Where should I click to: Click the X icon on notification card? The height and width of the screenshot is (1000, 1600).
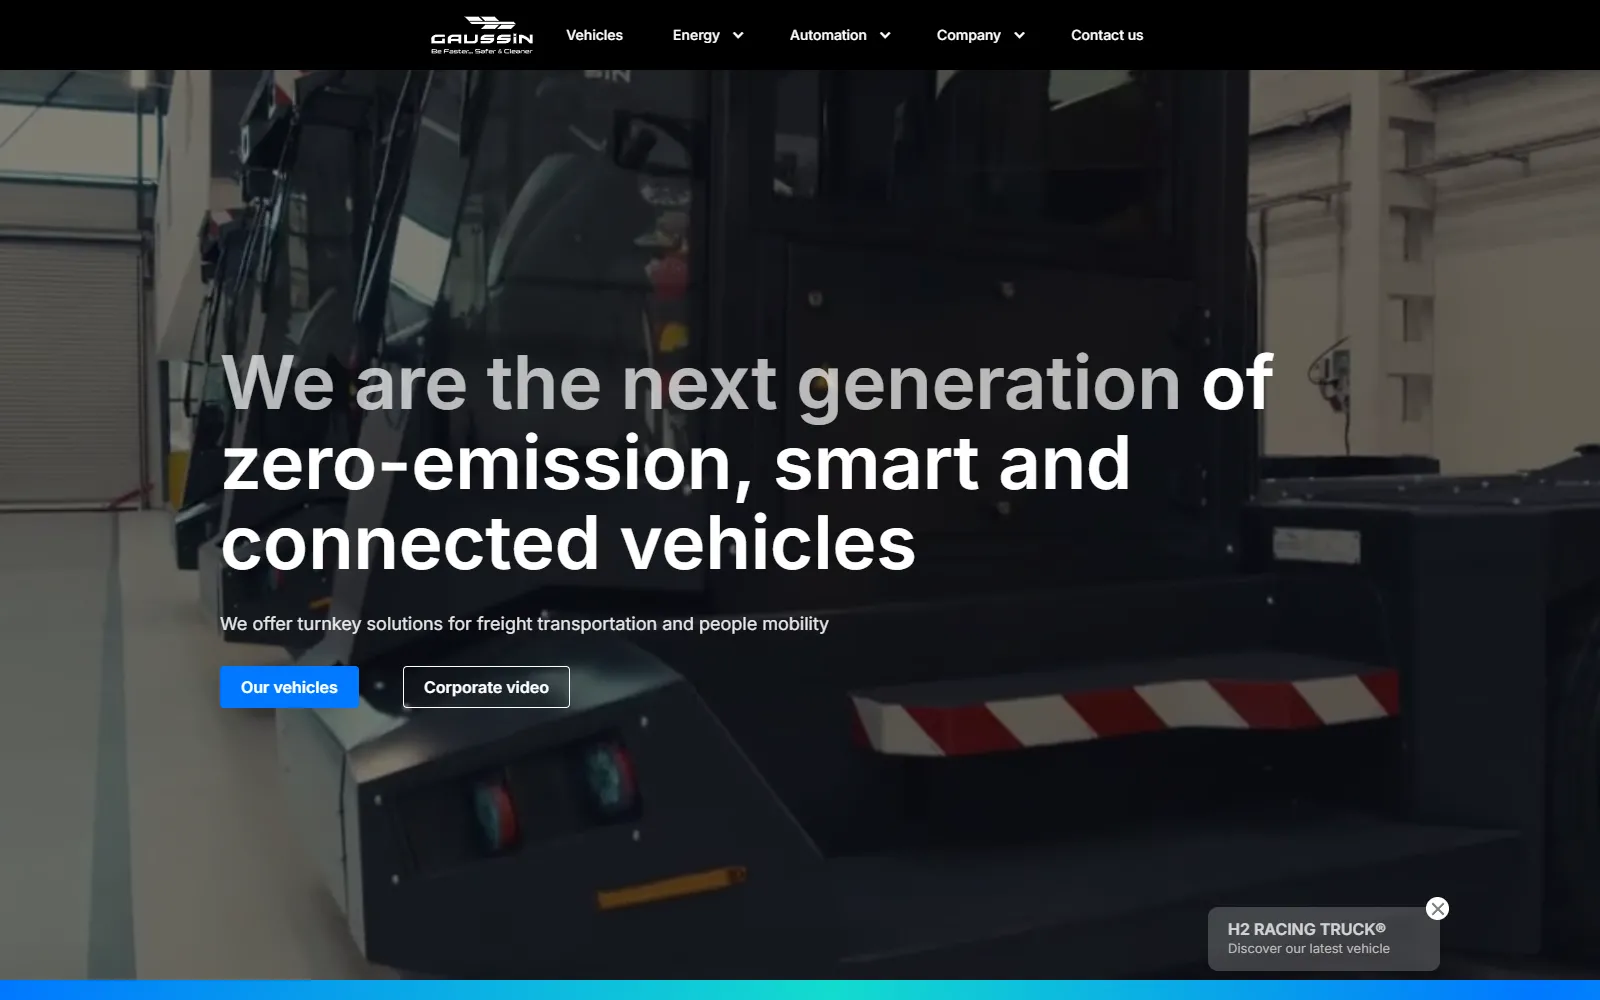pyautogui.click(x=1437, y=908)
